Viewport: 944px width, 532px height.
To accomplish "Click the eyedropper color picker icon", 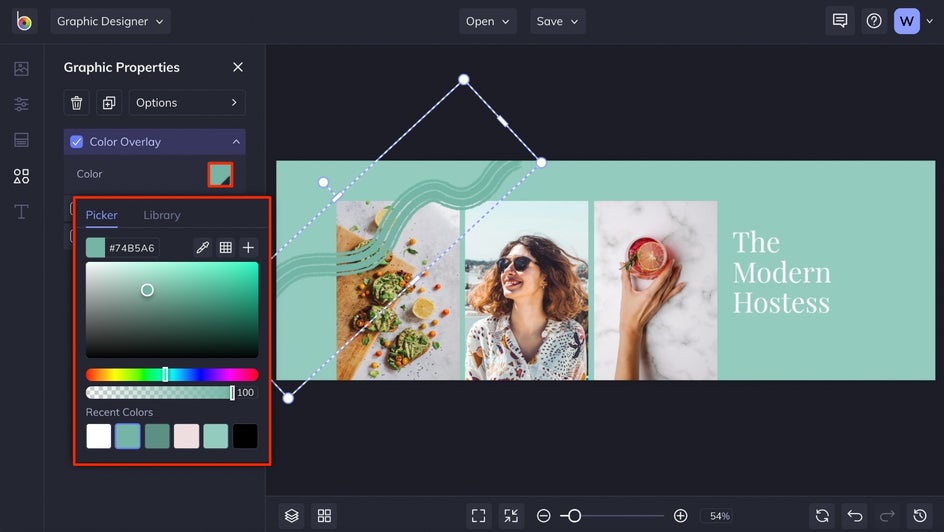I will click(x=202, y=247).
